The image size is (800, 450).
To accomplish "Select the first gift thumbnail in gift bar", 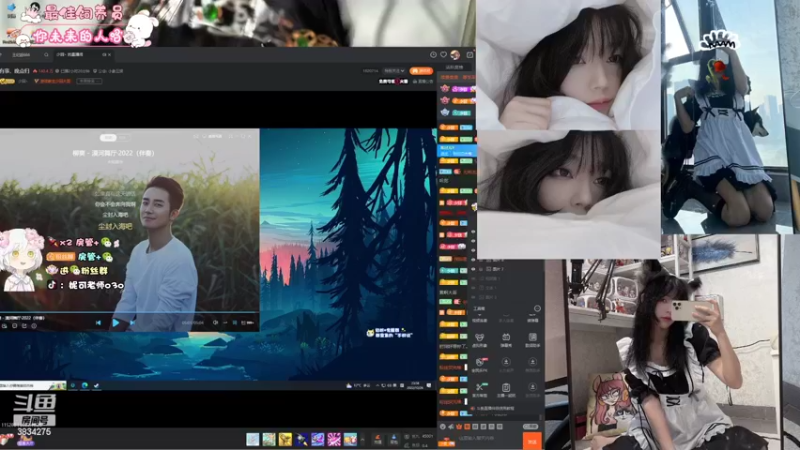I will point(253,439).
